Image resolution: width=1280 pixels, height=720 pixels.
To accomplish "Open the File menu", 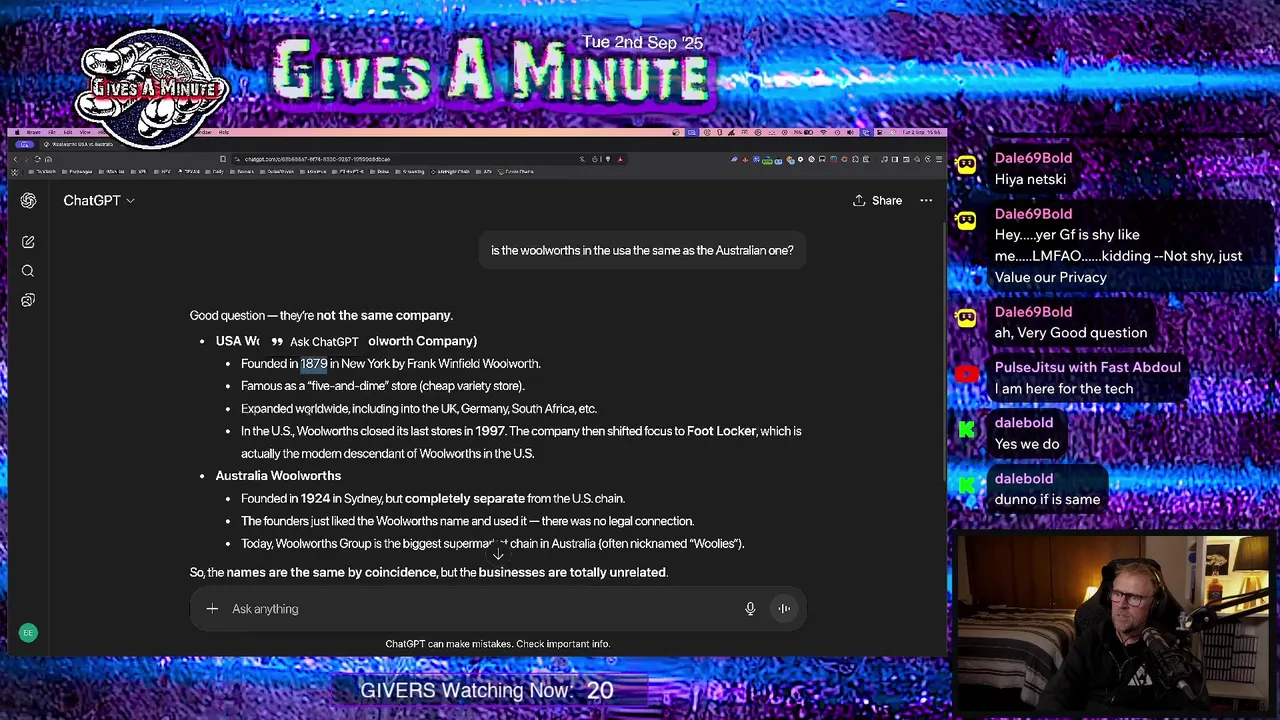I will (x=52, y=132).
